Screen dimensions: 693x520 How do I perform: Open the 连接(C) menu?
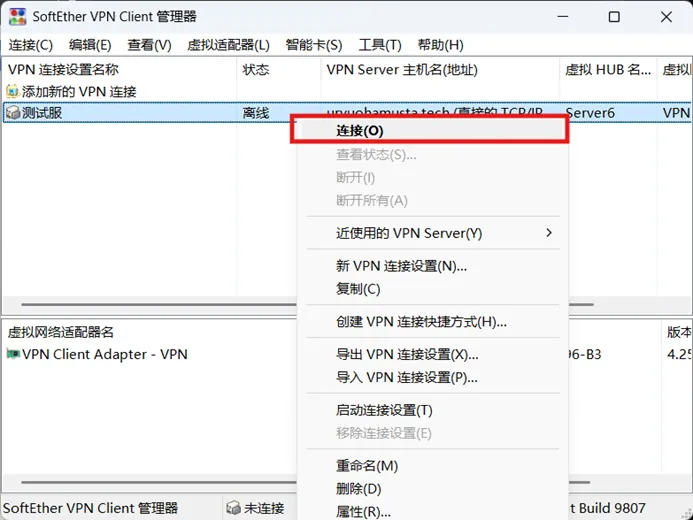(30, 45)
